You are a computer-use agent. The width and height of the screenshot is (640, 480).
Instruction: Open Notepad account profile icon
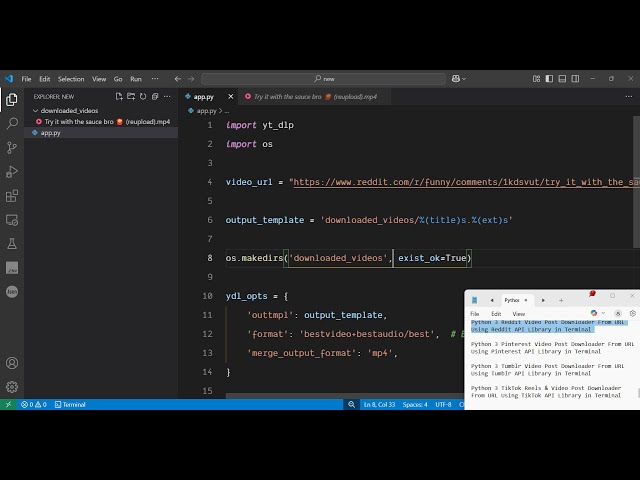coord(618,313)
